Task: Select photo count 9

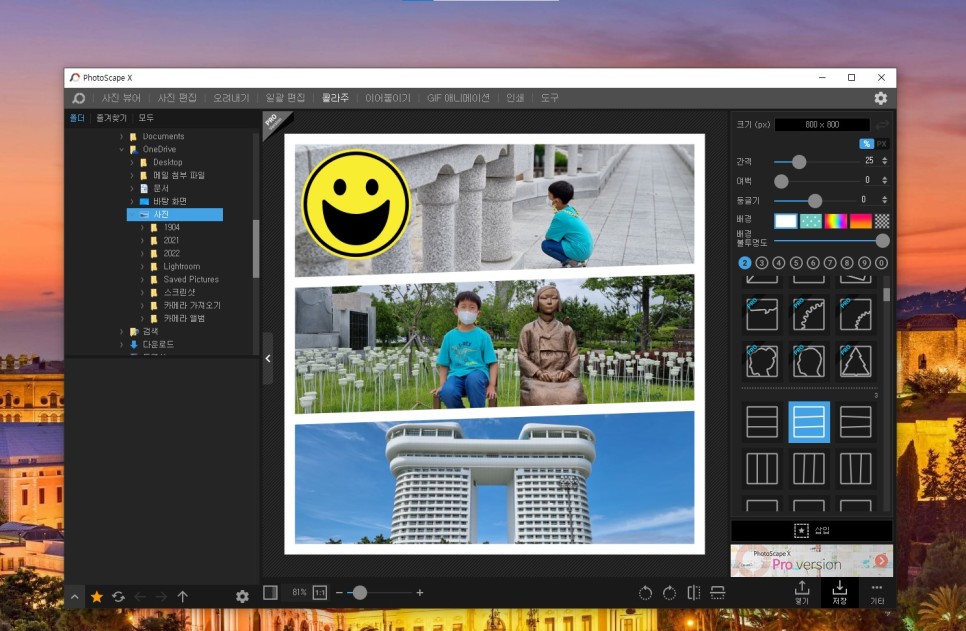Action: coord(864,263)
